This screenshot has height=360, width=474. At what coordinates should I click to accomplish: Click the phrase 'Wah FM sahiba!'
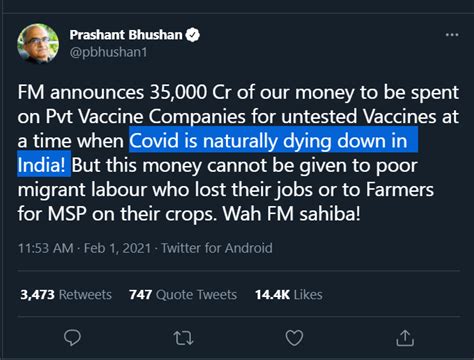click(291, 214)
